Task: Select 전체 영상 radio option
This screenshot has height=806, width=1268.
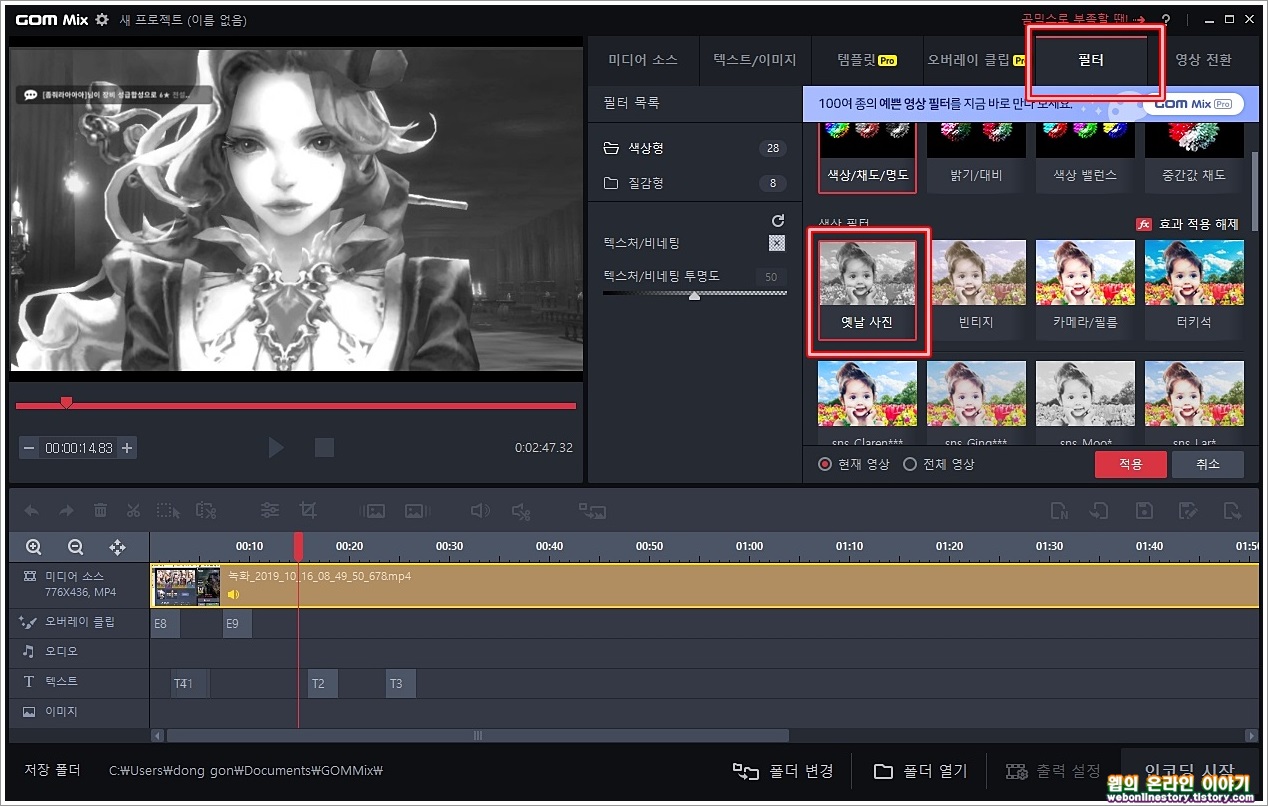Action: [x=910, y=464]
